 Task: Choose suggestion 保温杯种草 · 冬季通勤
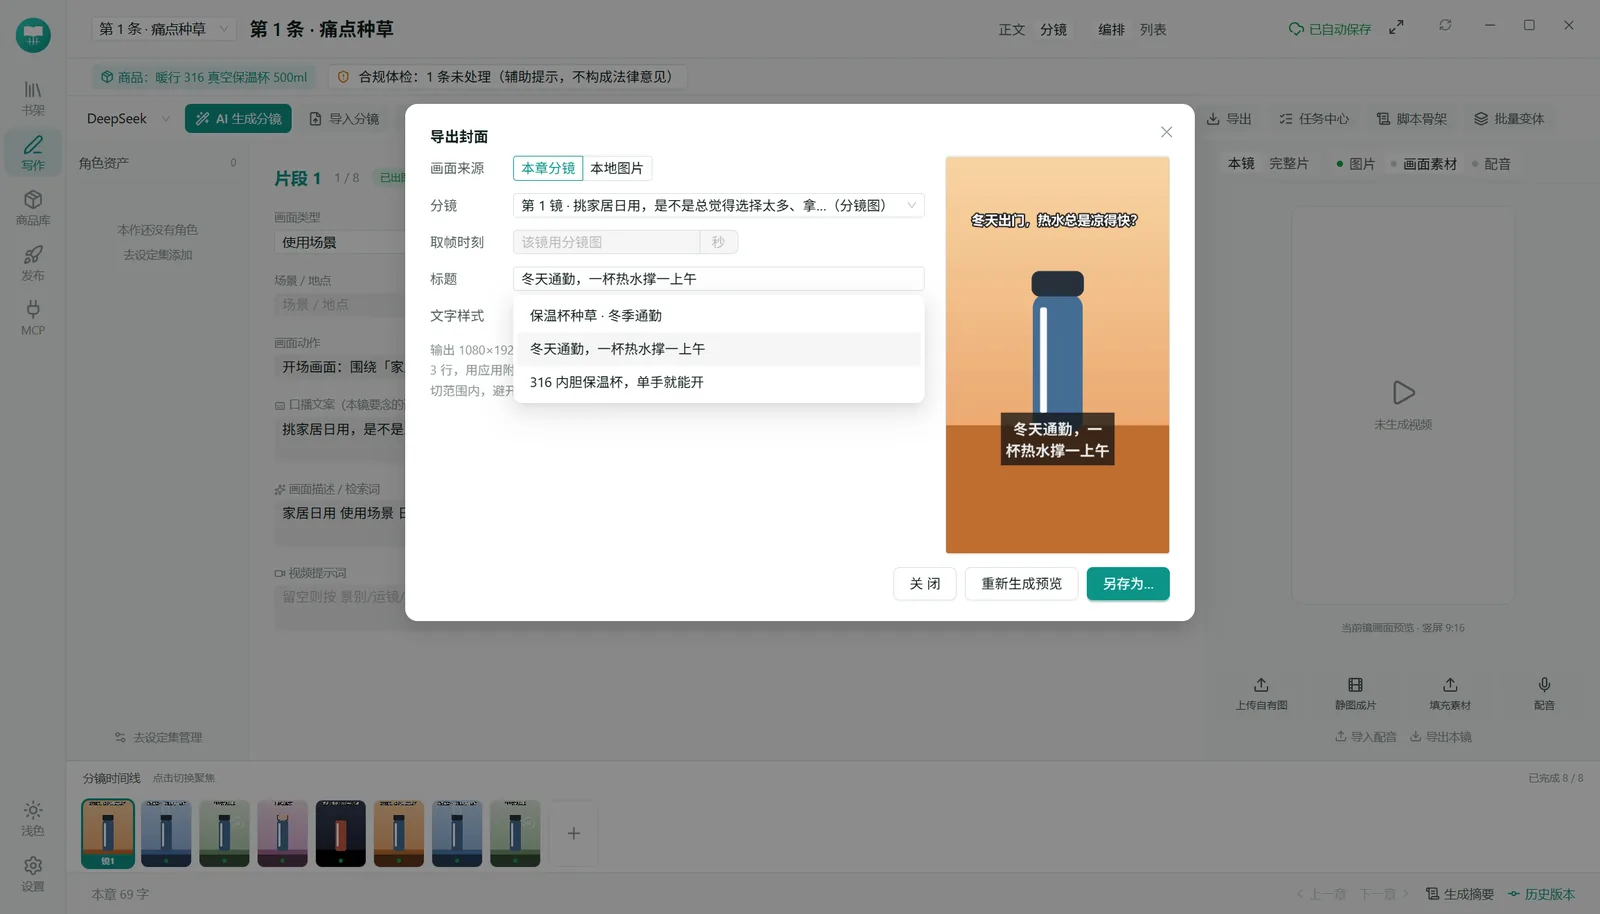pyautogui.click(x=718, y=315)
